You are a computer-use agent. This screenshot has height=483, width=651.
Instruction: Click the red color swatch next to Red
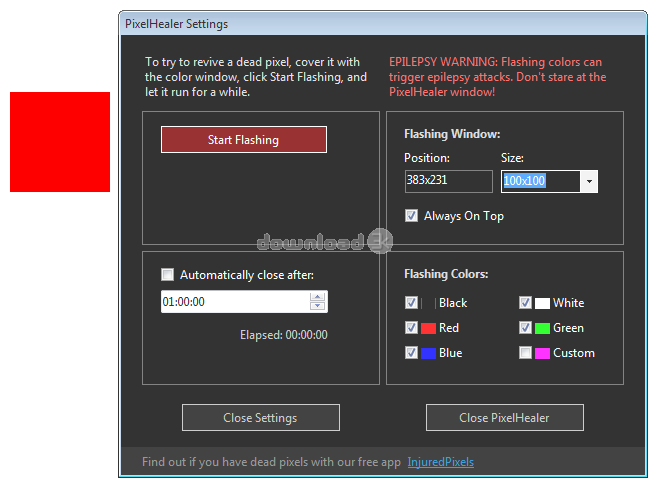click(x=428, y=328)
